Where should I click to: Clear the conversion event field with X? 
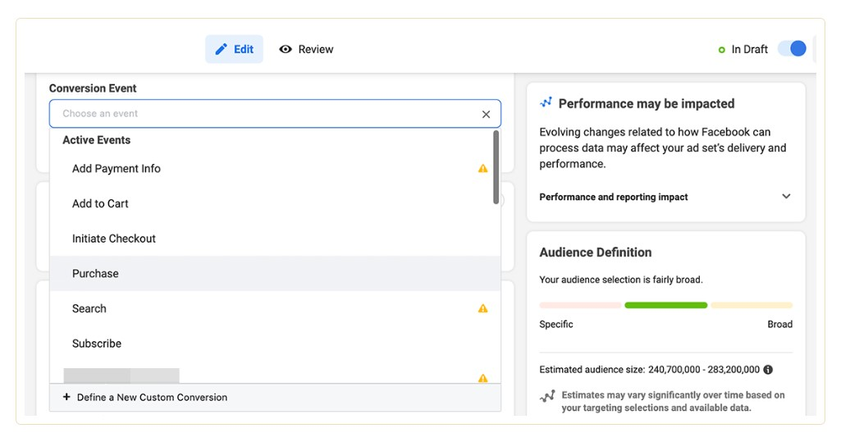point(486,114)
